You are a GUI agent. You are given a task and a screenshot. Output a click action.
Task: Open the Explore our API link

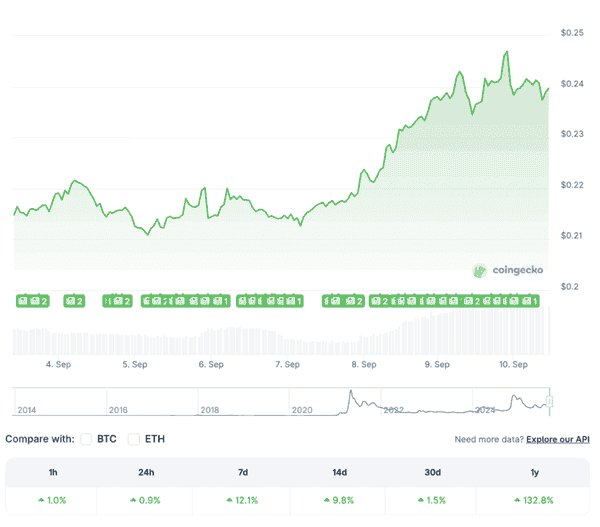pos(558,439)
